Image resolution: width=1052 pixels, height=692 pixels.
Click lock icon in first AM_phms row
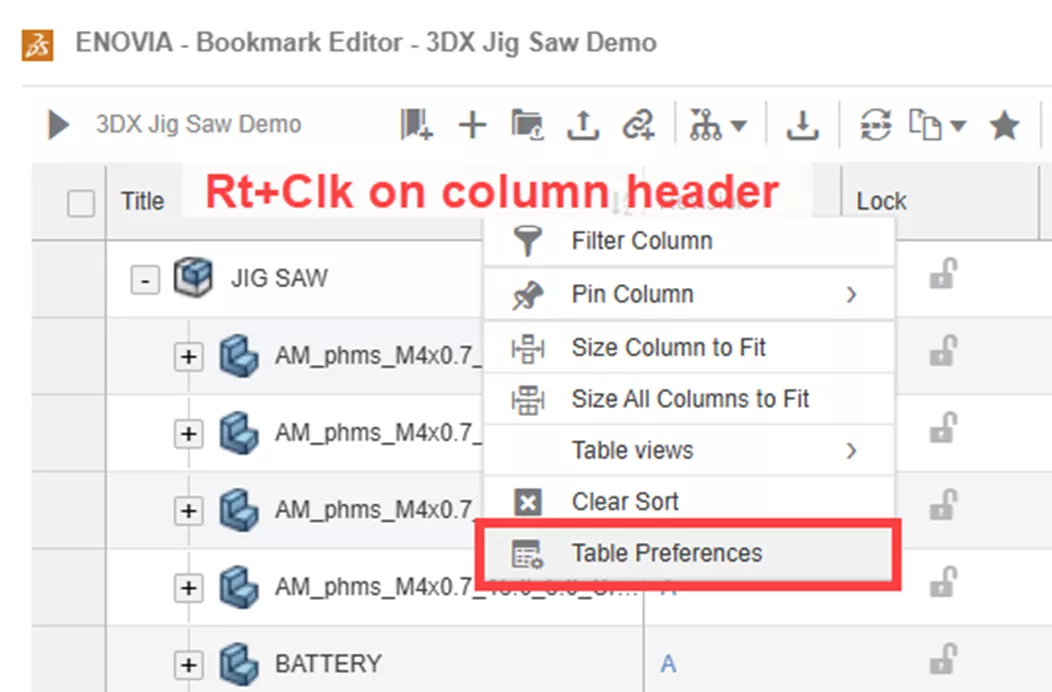(943, 351)
